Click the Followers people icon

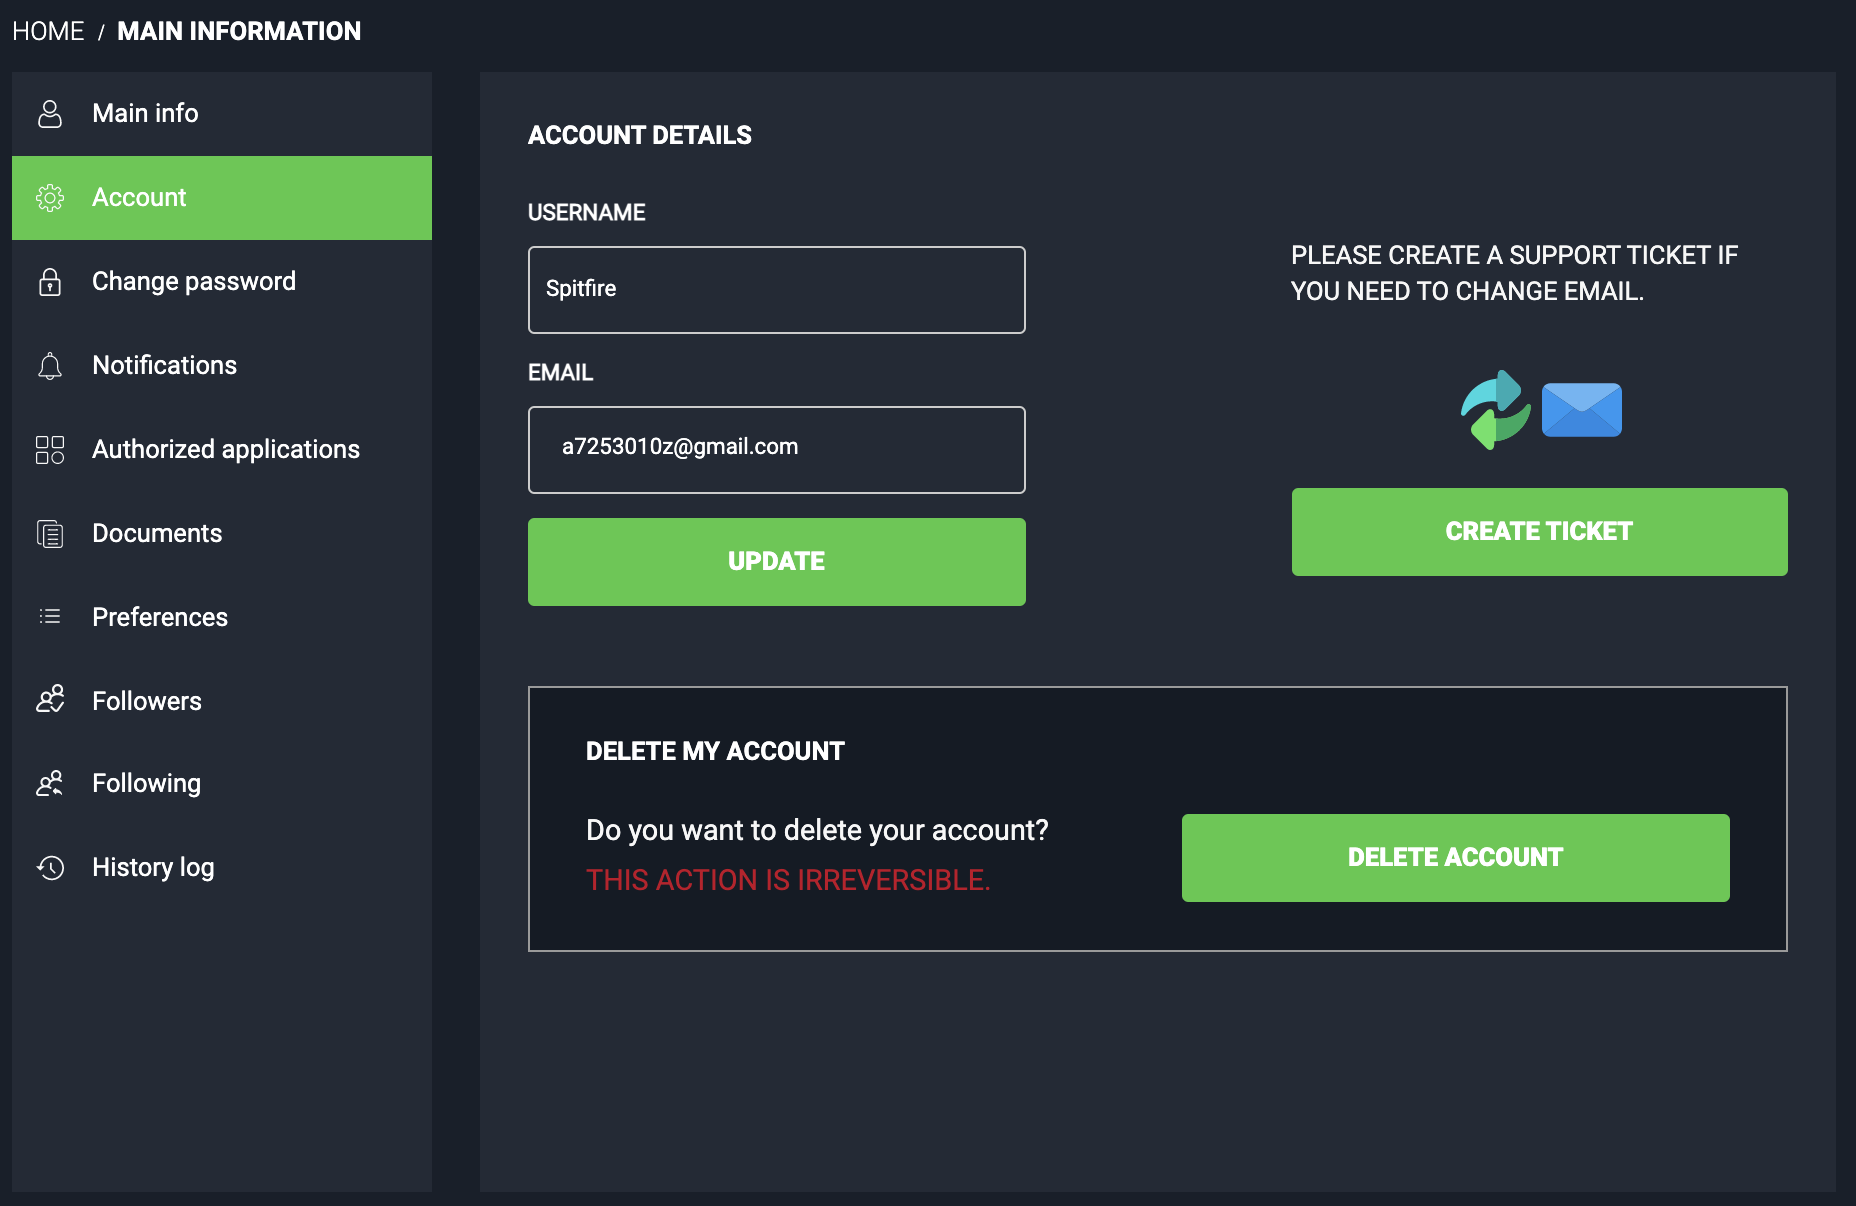coord(50,700)
